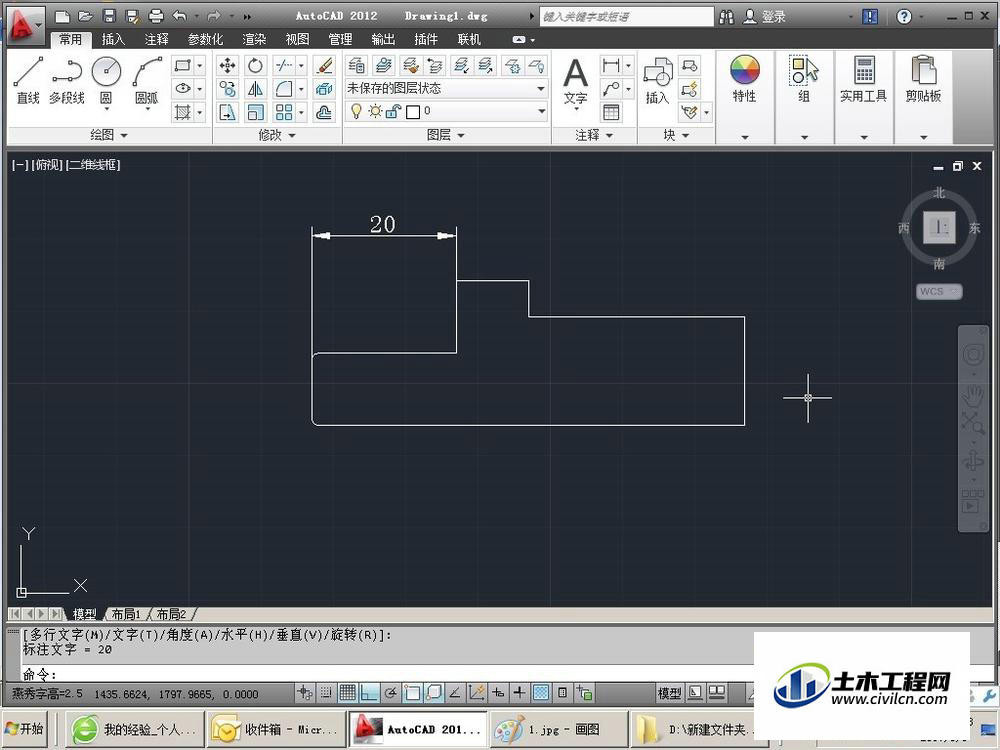The image size is (1000, 750).
Task: Click the Mirror tool icon
Action: click(x=255, y=89)
